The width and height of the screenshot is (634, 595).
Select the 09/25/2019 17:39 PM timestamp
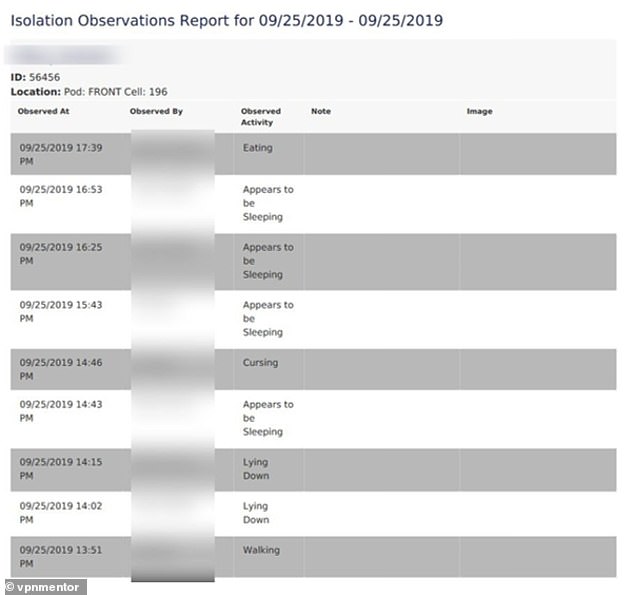[61, 154]
